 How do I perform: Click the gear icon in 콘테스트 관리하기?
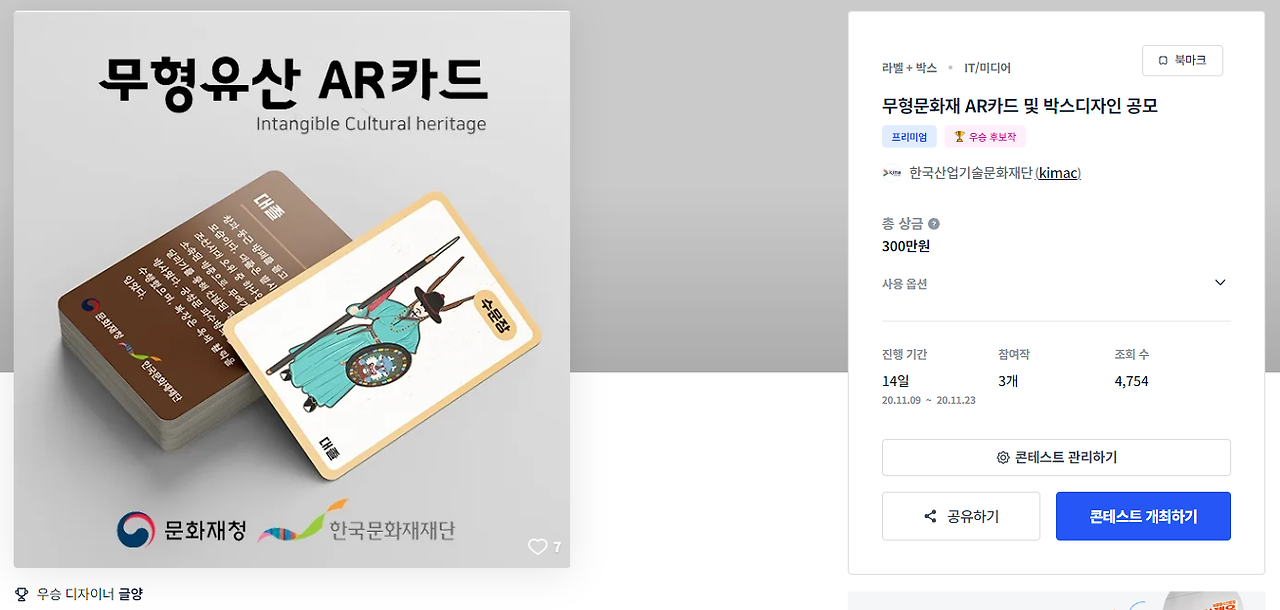coord(1003,458)
